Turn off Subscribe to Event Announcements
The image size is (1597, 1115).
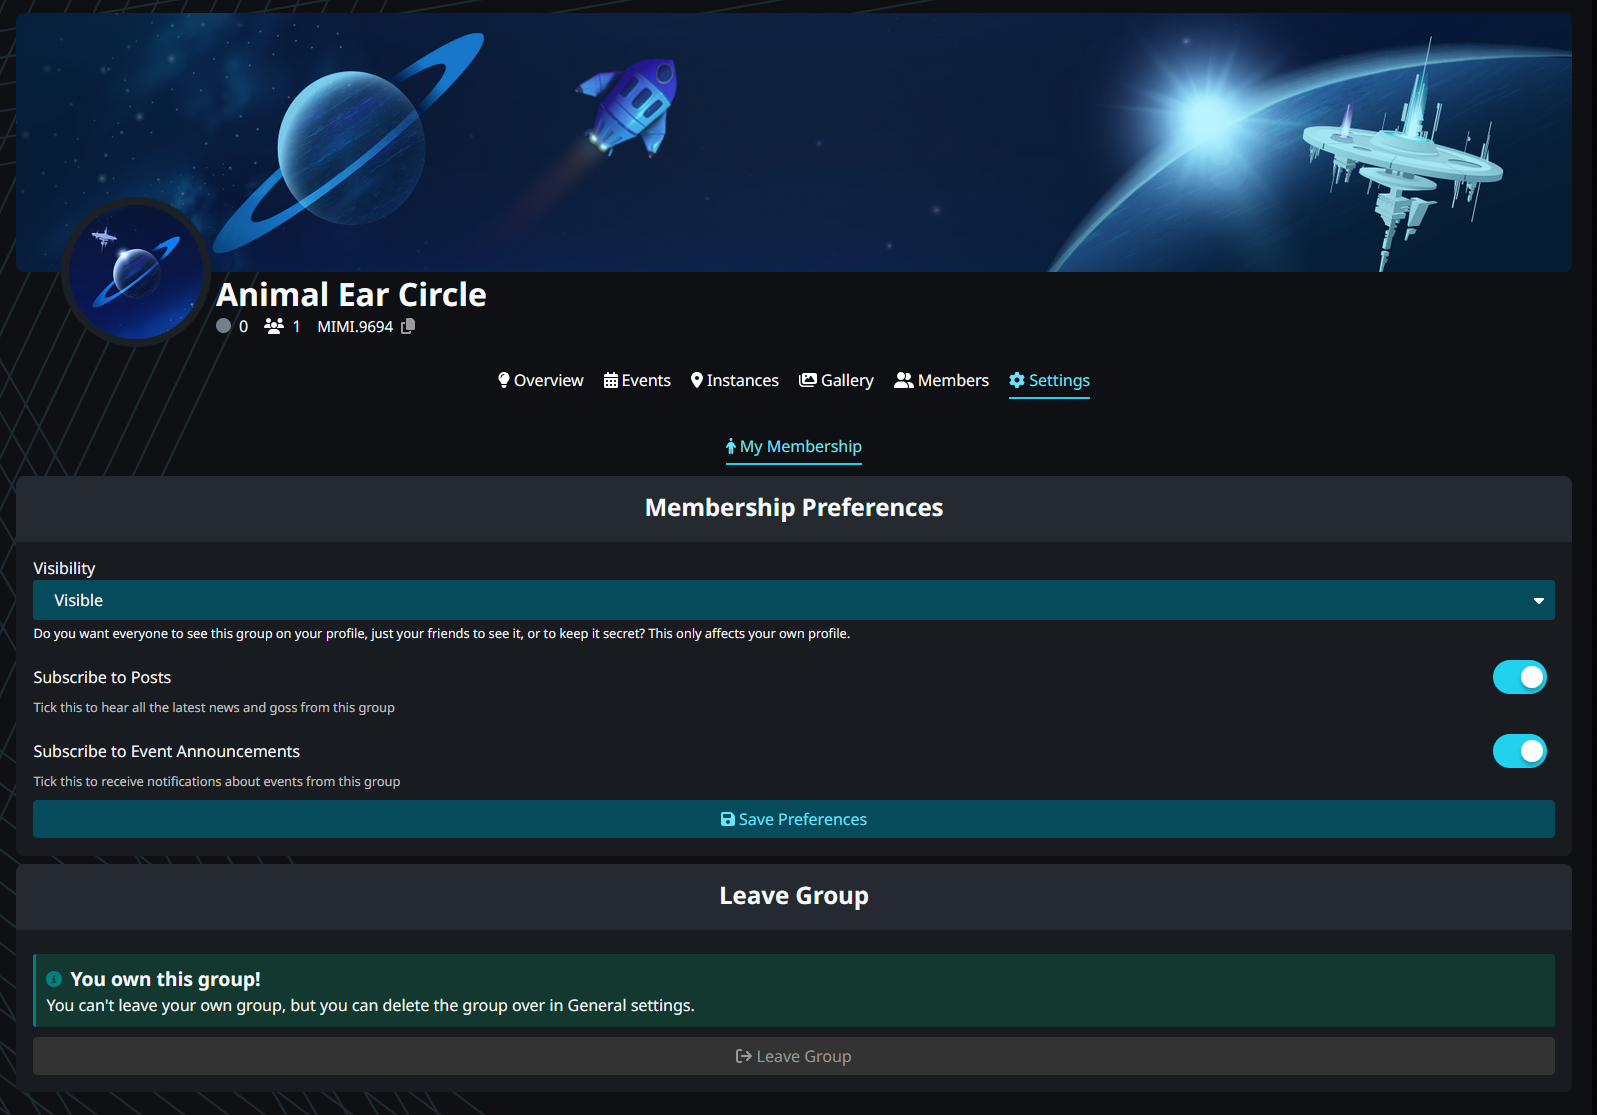point(1519,751)
